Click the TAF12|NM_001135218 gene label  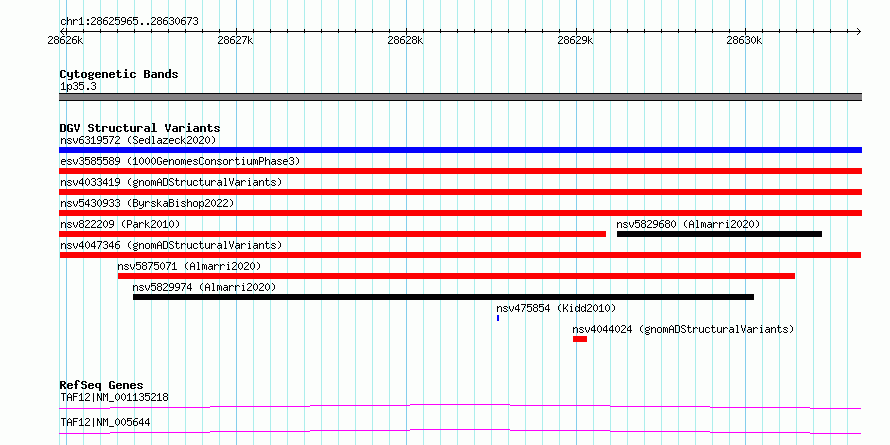tap(114, 397)
